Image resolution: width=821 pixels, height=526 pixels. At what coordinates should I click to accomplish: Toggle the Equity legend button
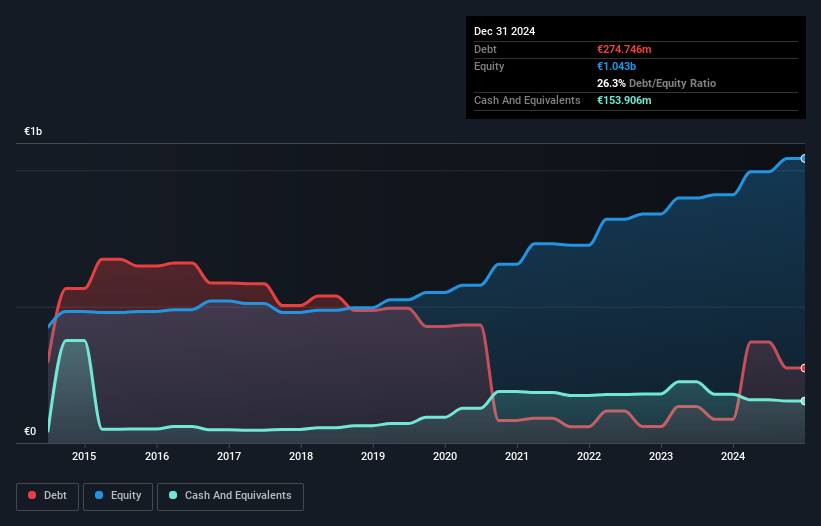tap(118, 496)
